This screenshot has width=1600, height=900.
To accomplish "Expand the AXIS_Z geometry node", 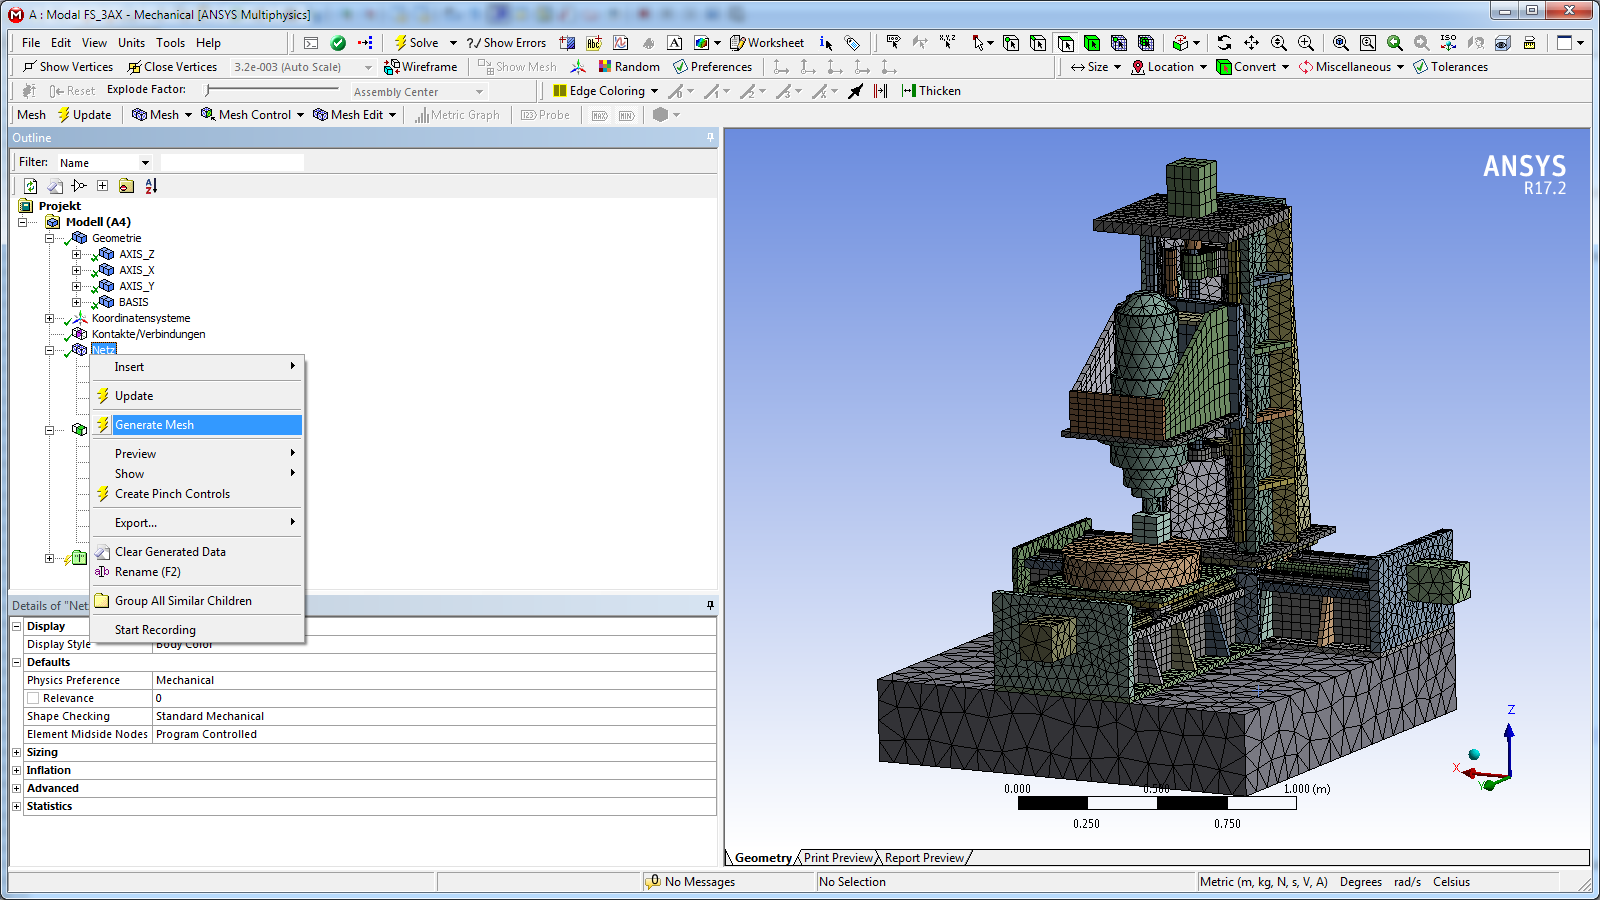I will (x=76, y=254).
